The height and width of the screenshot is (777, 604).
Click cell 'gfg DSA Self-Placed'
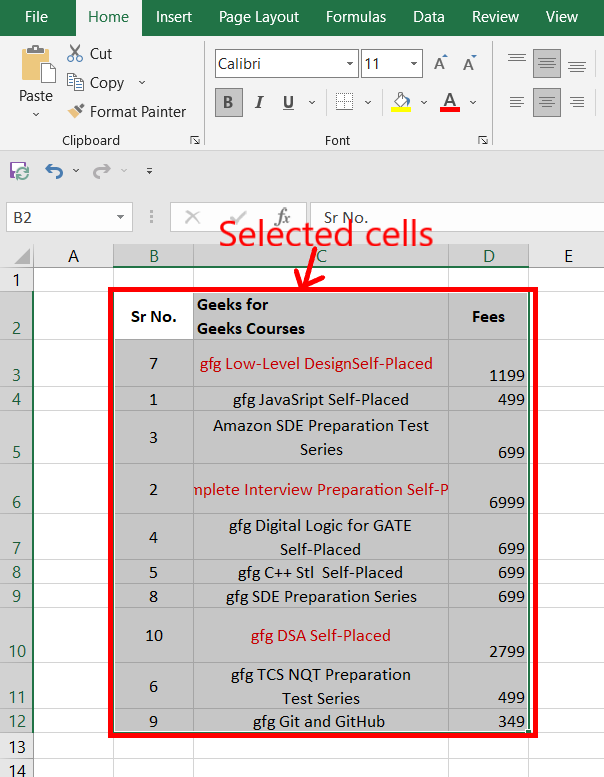click(x=321, y=635)
